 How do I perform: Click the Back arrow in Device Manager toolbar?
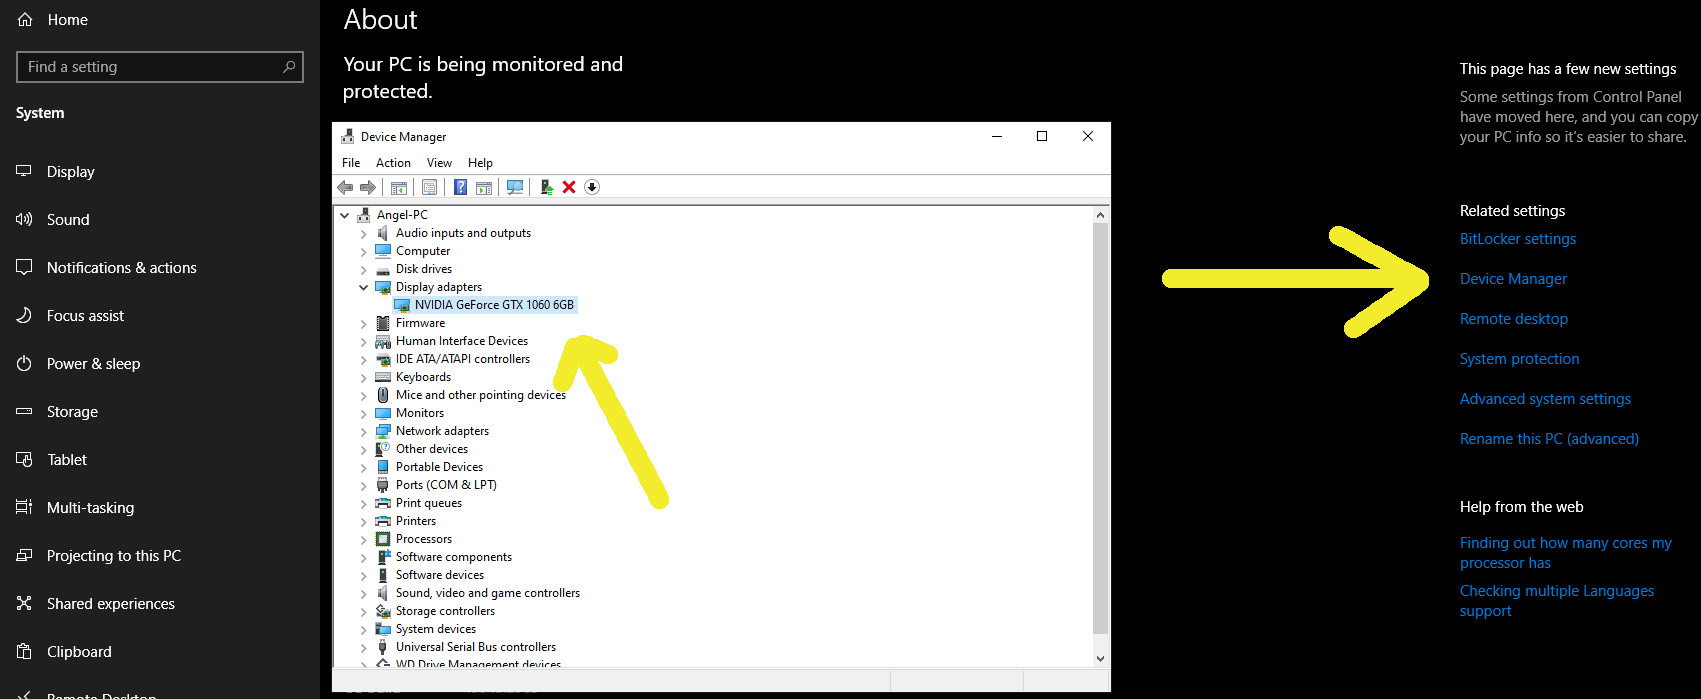coord(345,187)
